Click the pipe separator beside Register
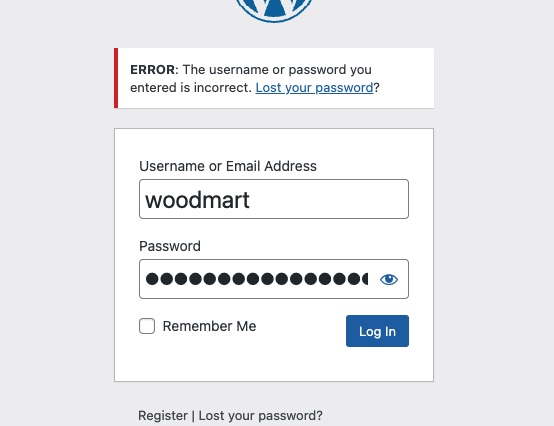This screenshot has width=554, height=426. click(x=193, y=416)
